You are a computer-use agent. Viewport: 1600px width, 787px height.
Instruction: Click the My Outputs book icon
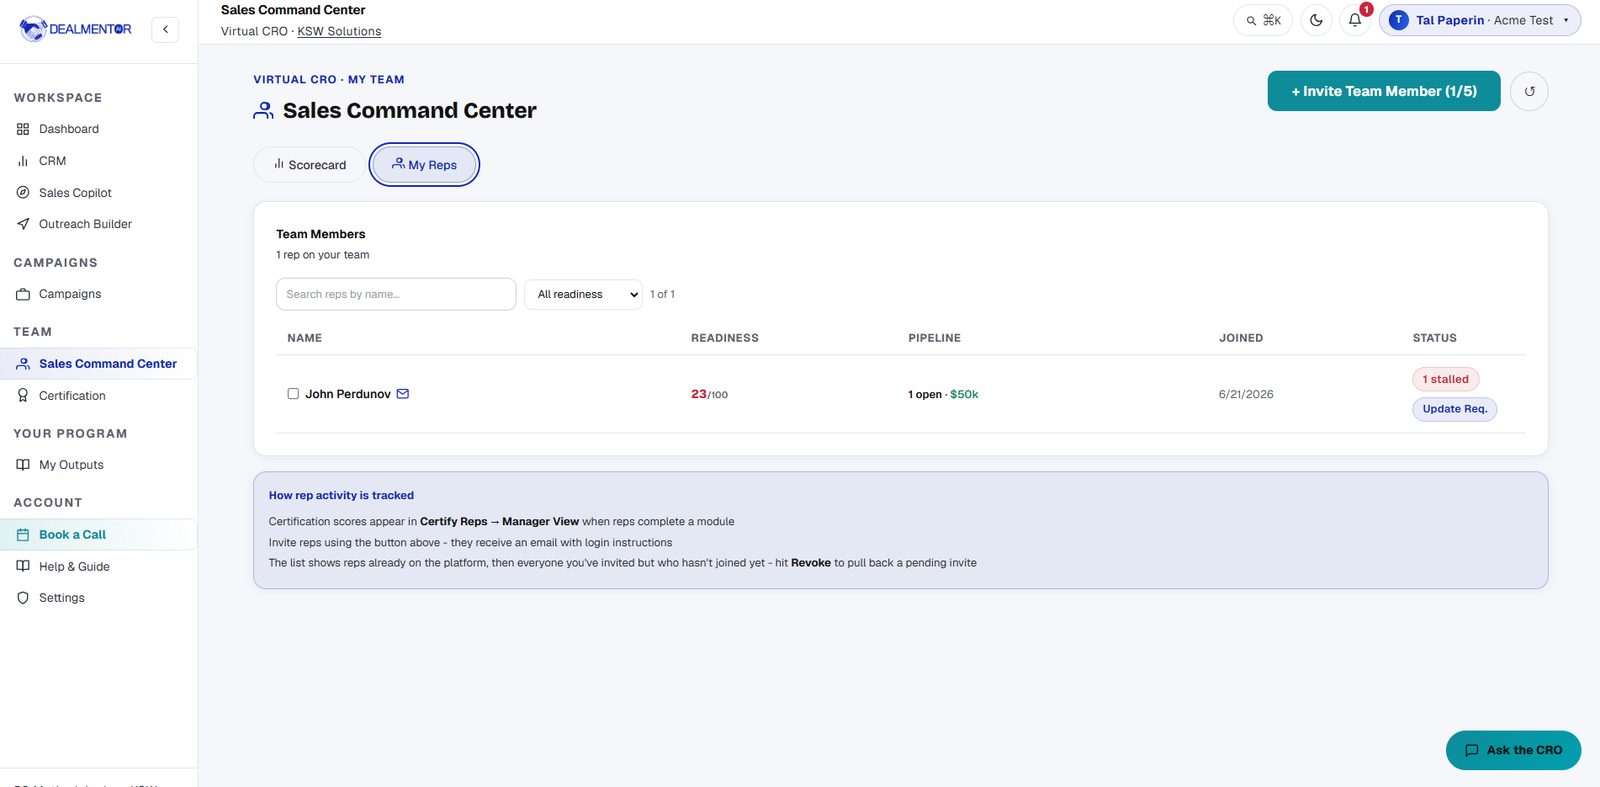(23, 465)
